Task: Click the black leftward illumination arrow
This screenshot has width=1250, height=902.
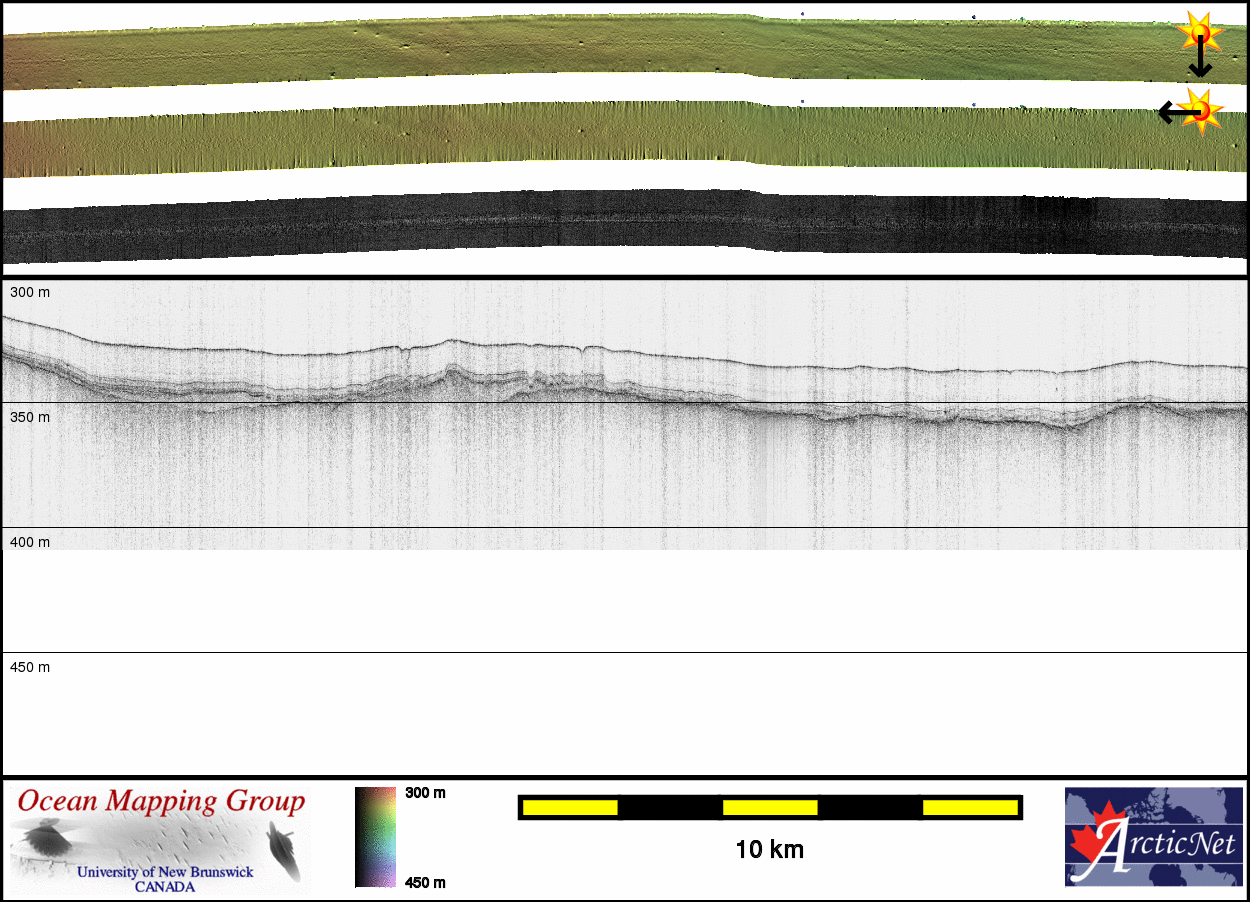Action: 1172,113
